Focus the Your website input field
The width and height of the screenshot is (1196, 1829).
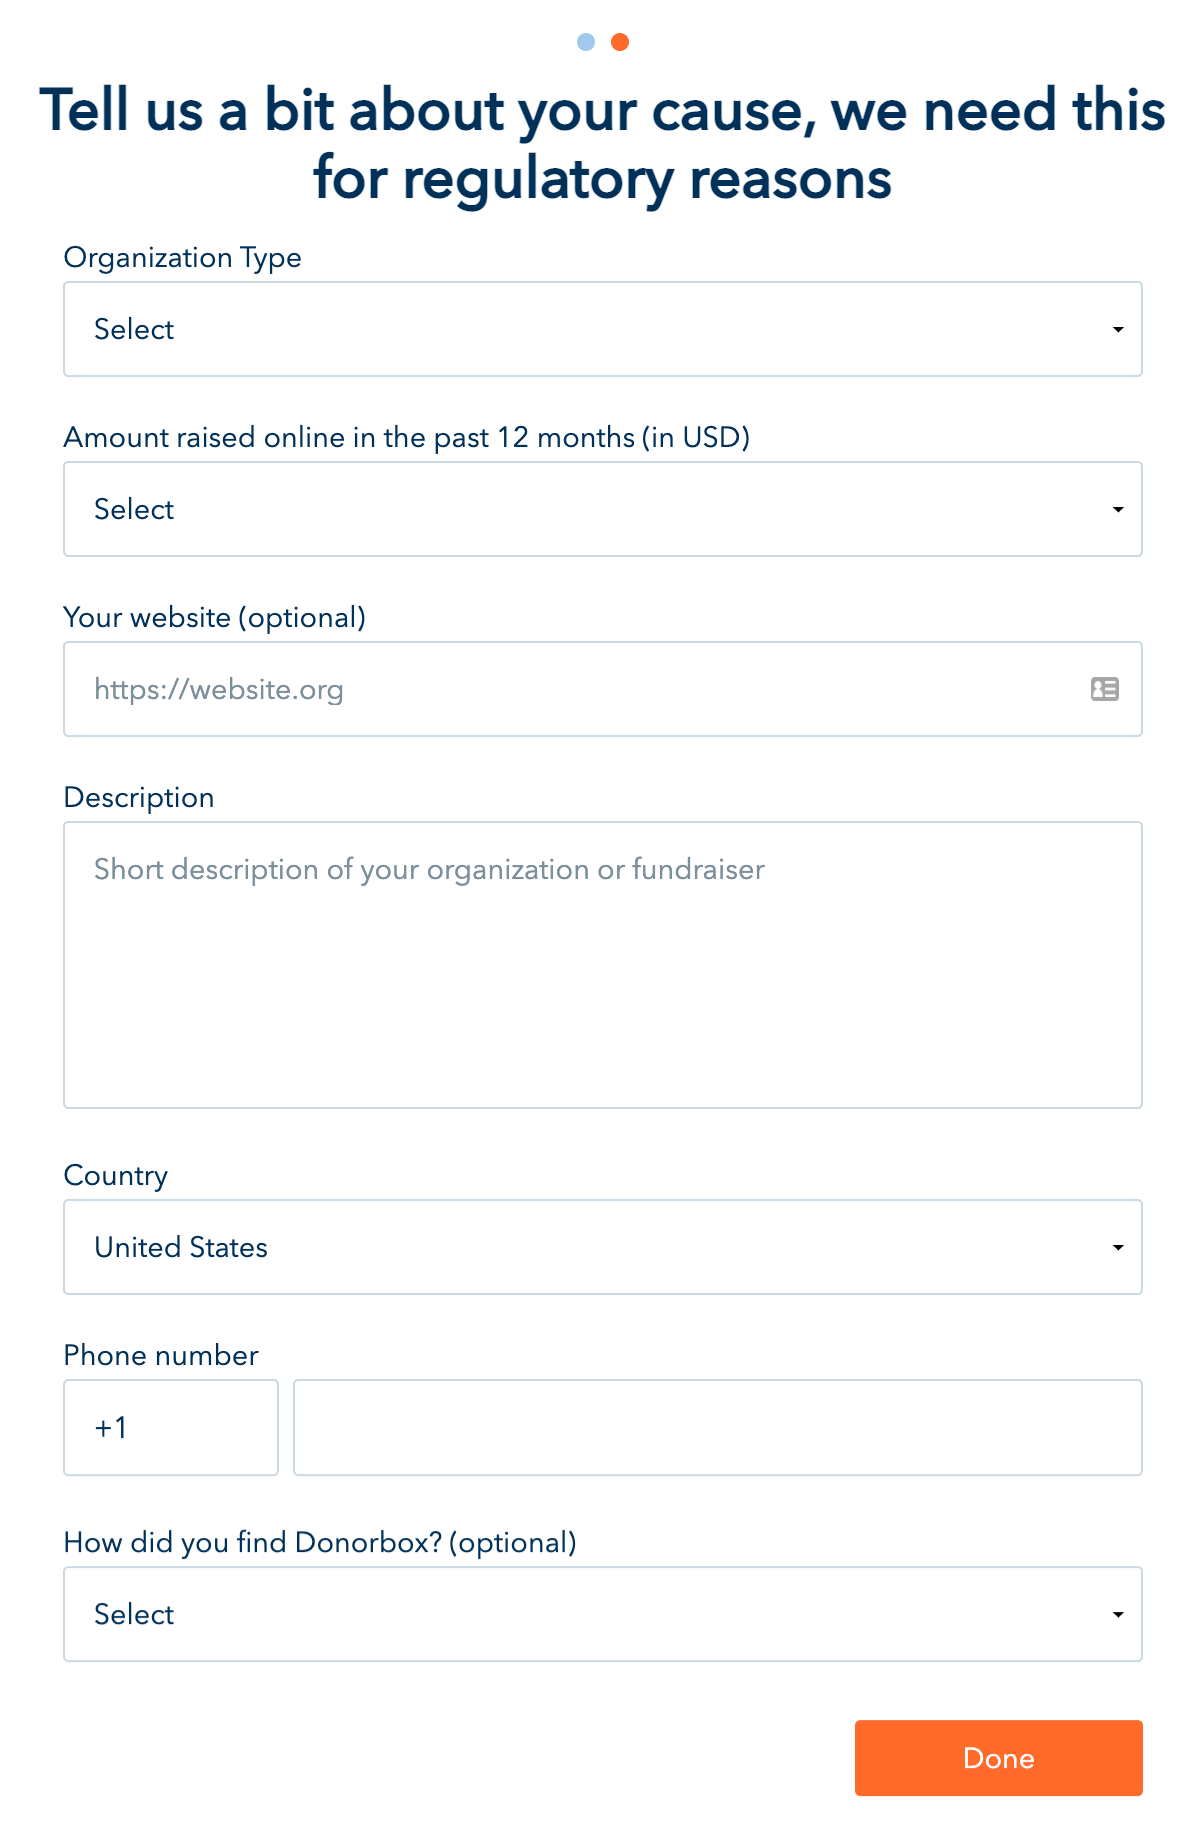(580, 689)
